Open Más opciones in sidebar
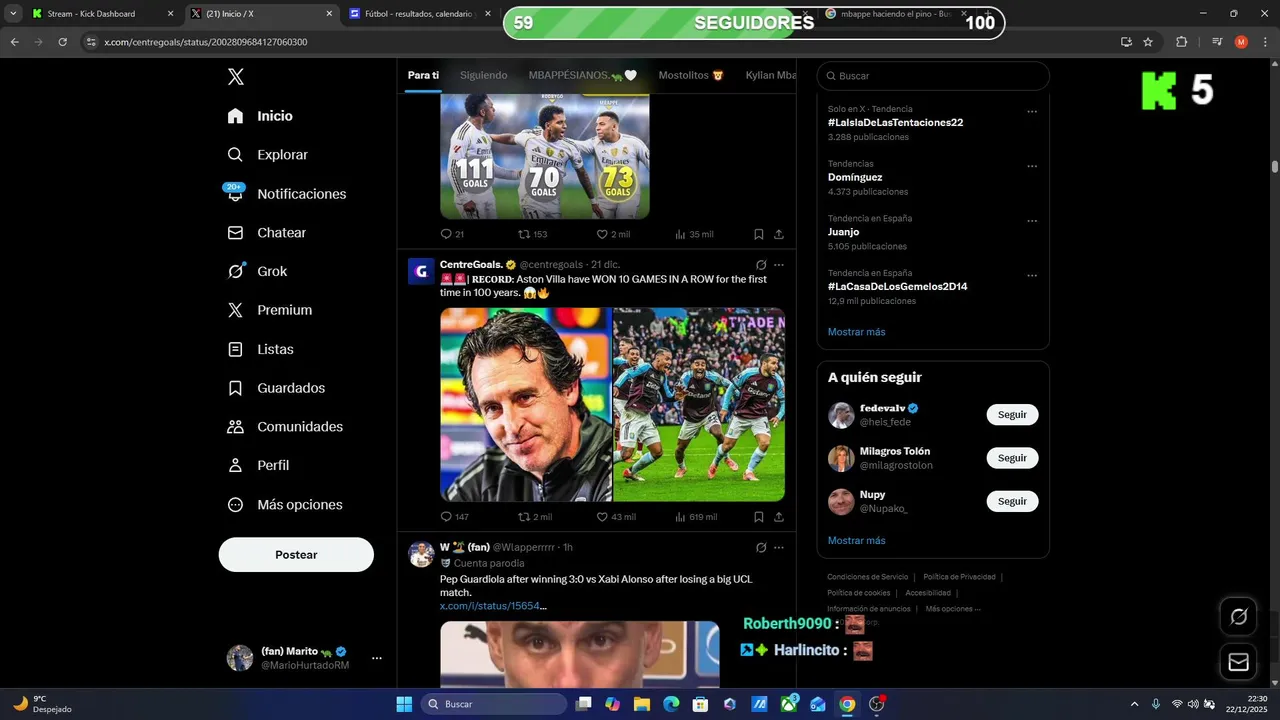The image size is (1280, 720). [x=285, y=505]
